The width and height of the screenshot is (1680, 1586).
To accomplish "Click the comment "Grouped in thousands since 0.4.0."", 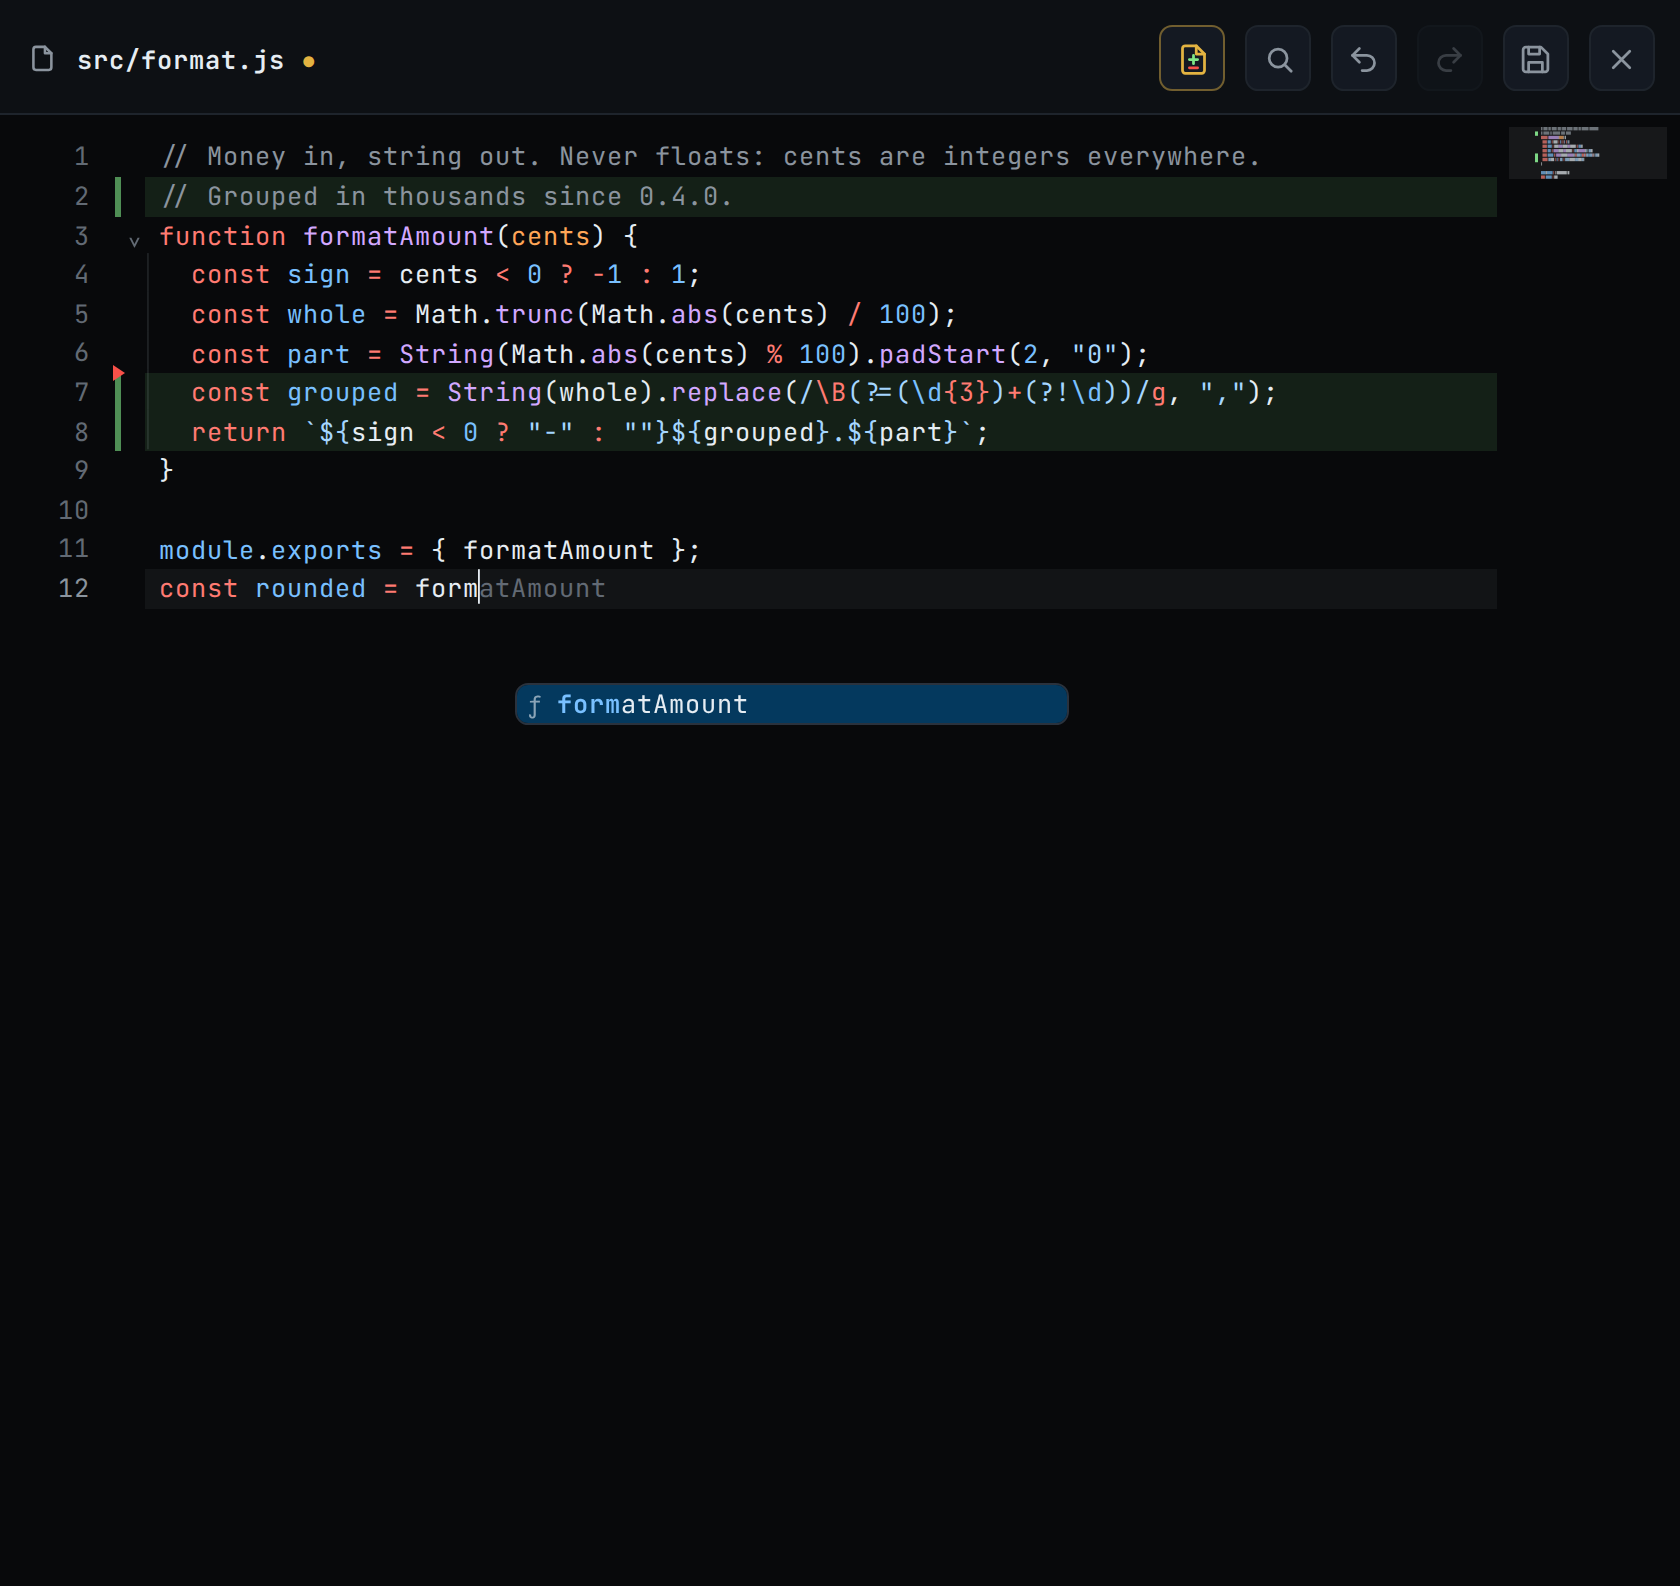I will click(447, 197).
